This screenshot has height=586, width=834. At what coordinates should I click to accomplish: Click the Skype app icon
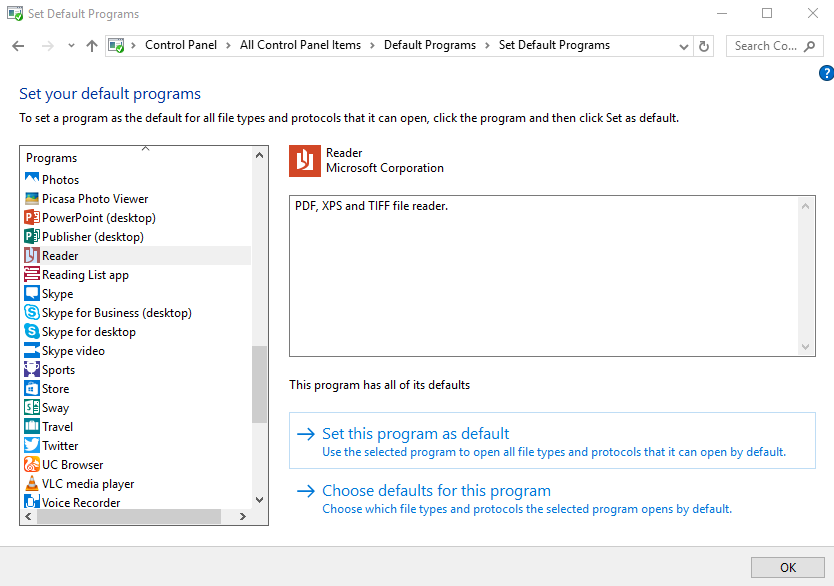click(32, 294)
